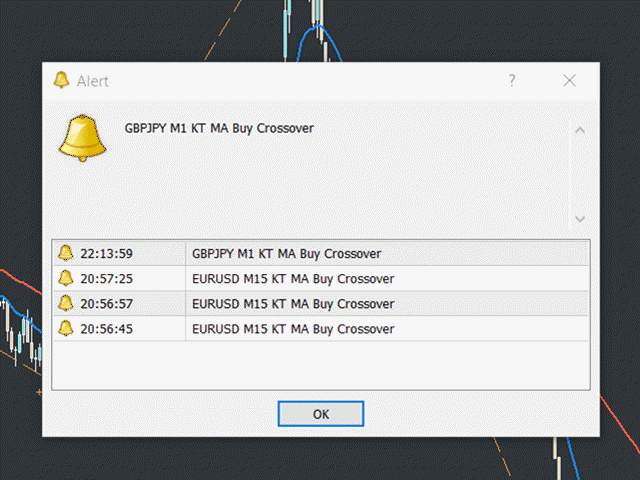Click the GBPJPY message text beside large bell

(x=219, y=129)
